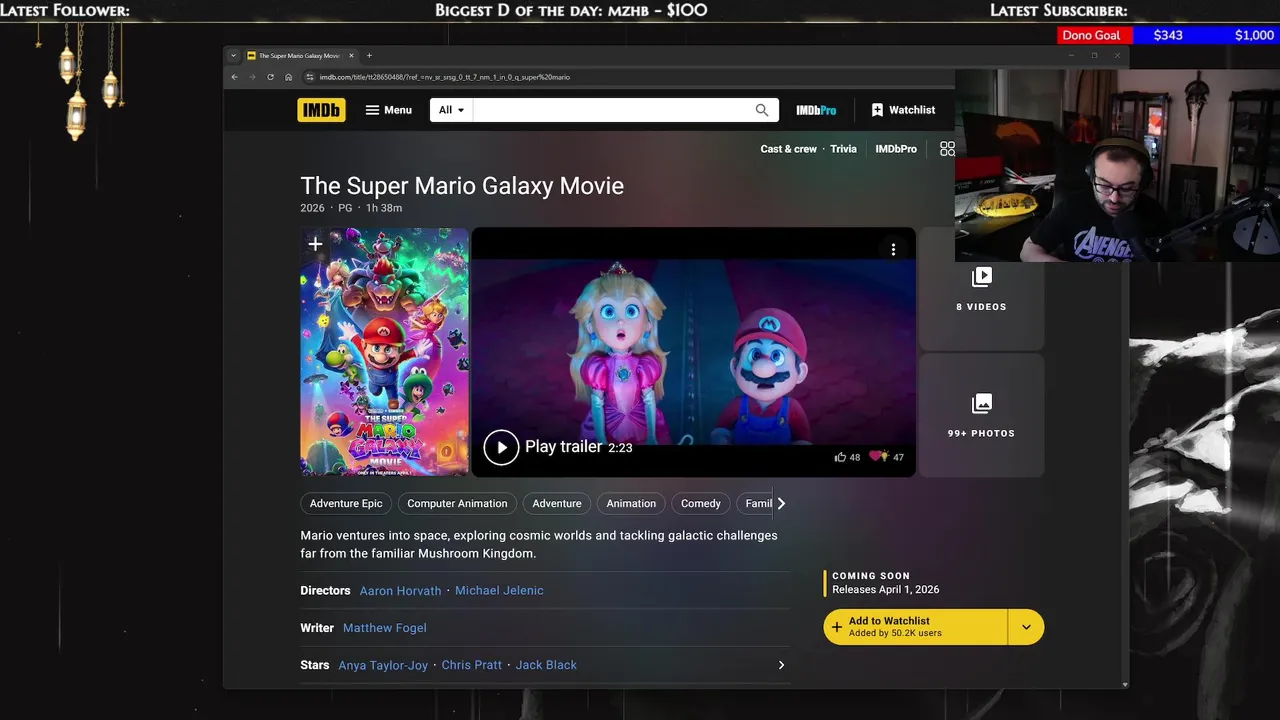Click the browser forward arrow
Screen dimensions: 1280x720
point(252,77)
